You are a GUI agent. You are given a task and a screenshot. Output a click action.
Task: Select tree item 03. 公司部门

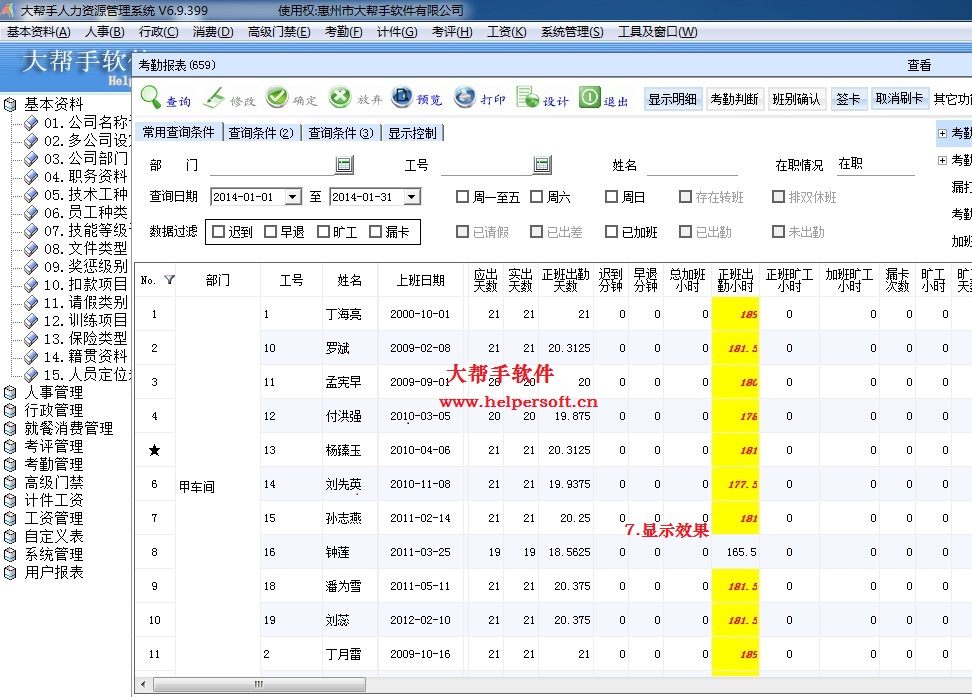(x=86, y=159)
